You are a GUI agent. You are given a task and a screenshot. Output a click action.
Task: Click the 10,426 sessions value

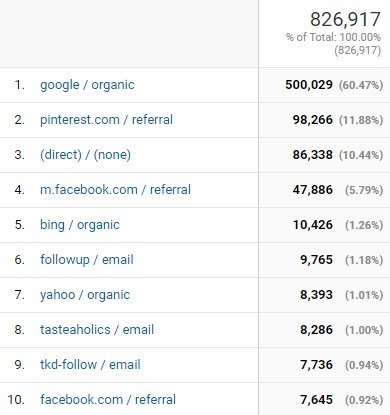[313, 225]
